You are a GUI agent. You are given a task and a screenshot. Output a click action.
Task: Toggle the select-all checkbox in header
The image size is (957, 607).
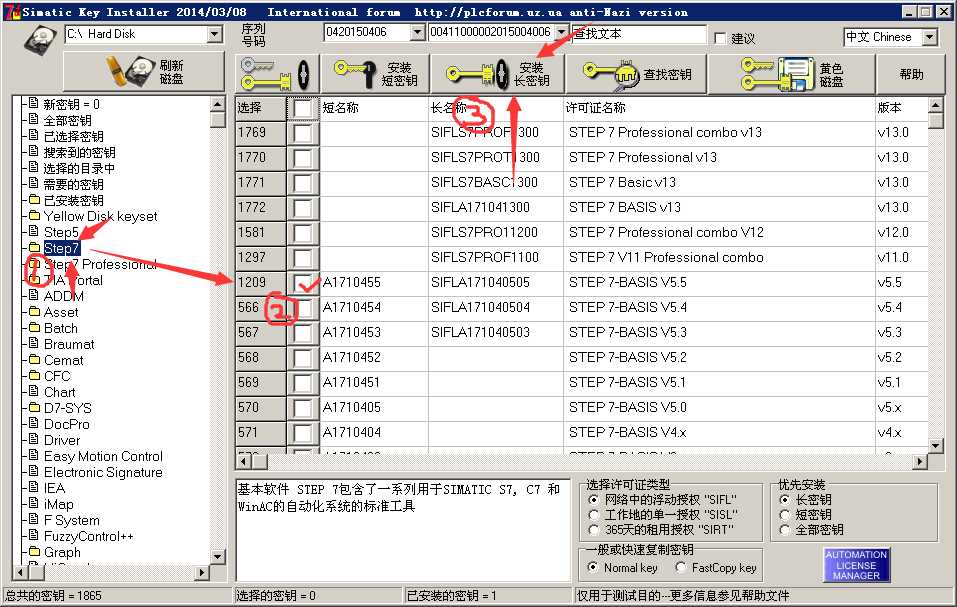pos(303,108)
